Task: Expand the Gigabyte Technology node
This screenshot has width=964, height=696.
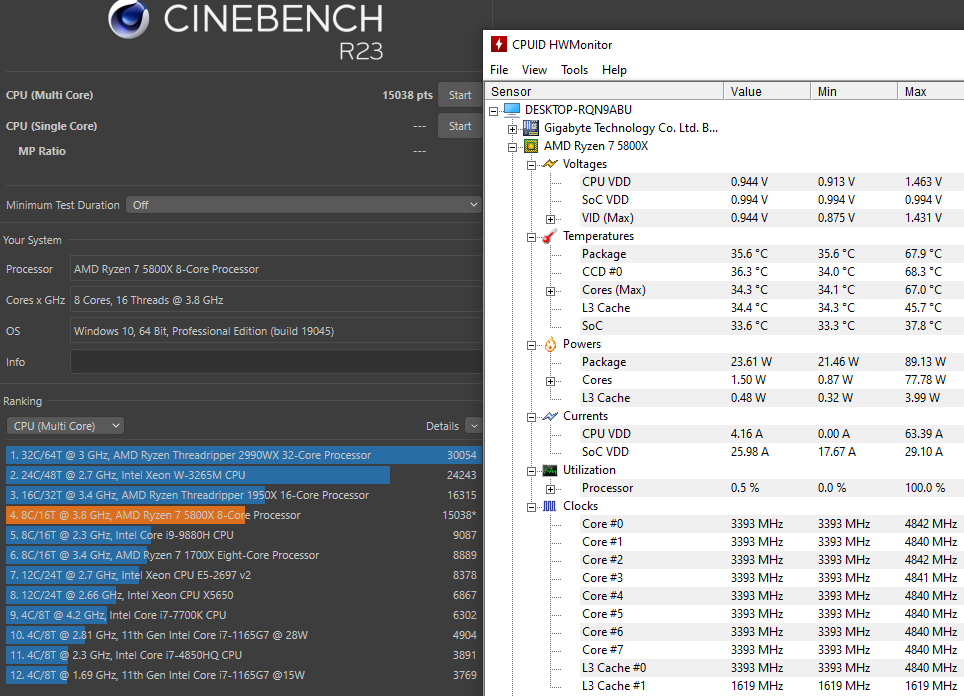Action: coord(513,129)
